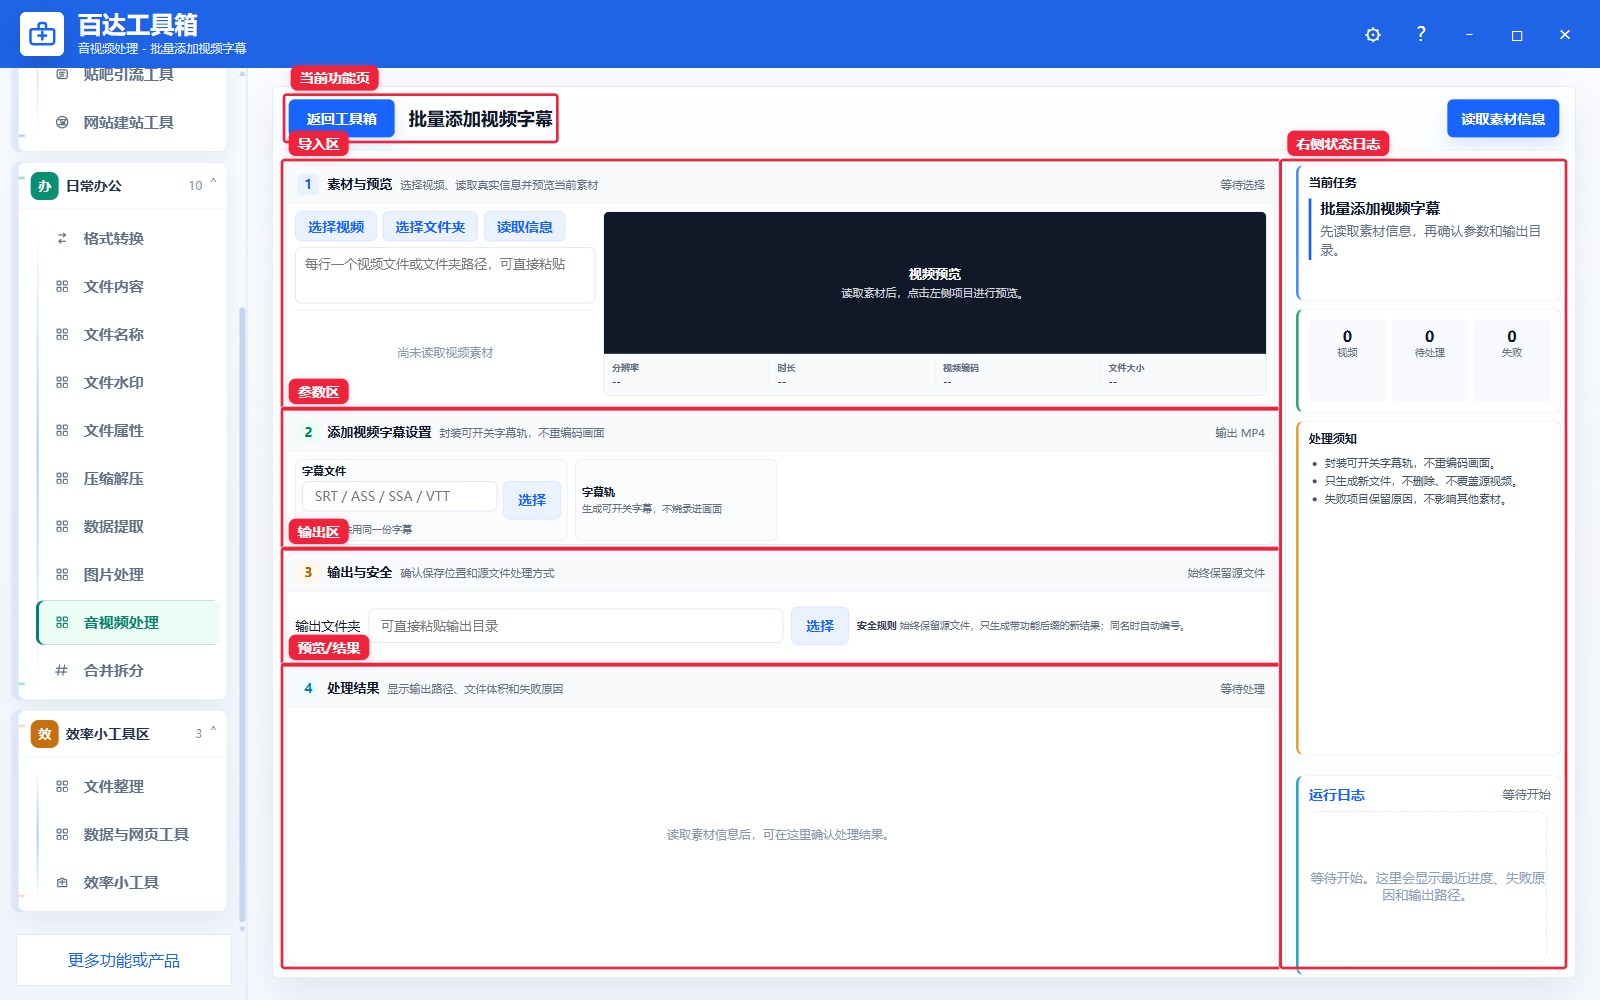Click the grid icon beside 数据提取
1600x1000 pixels.
click(62, 526)
